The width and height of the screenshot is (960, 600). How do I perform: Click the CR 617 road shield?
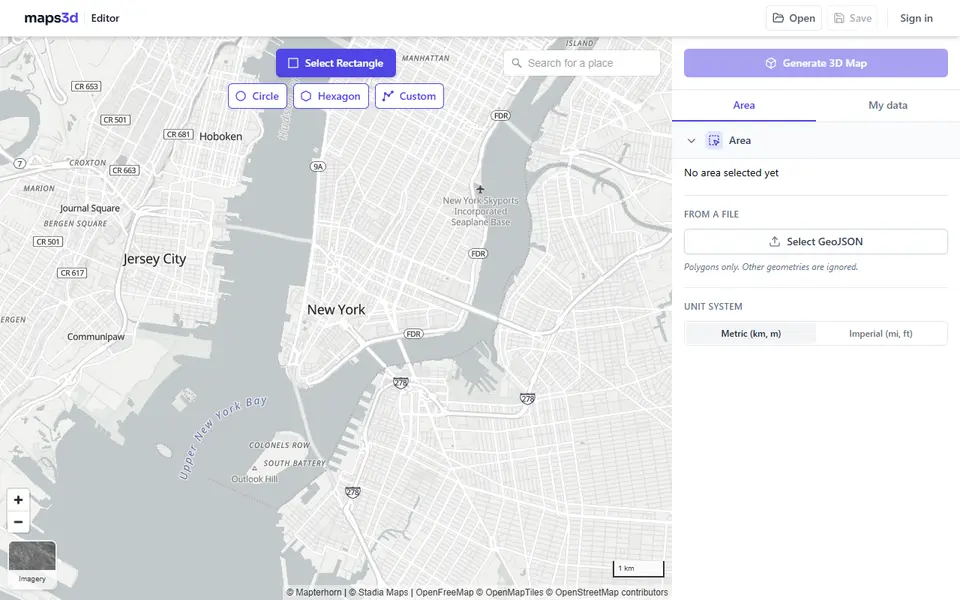[x=72, y=273]
